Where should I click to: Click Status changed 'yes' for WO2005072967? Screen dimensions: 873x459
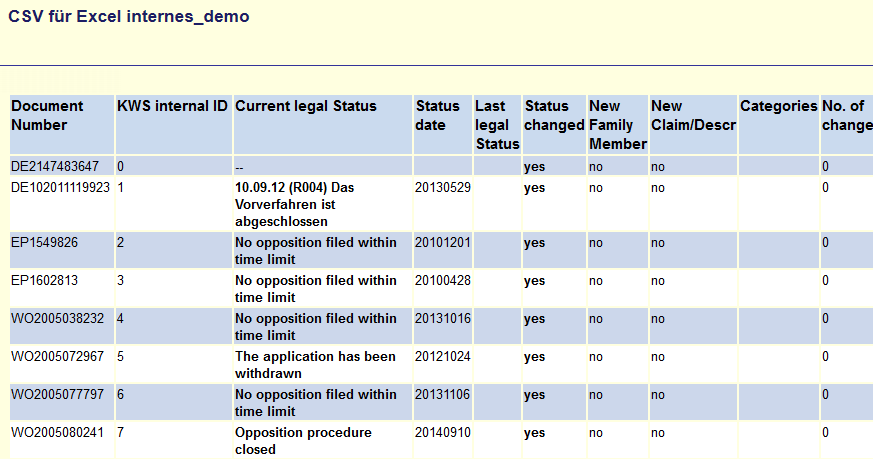click(x=534, y=357)
